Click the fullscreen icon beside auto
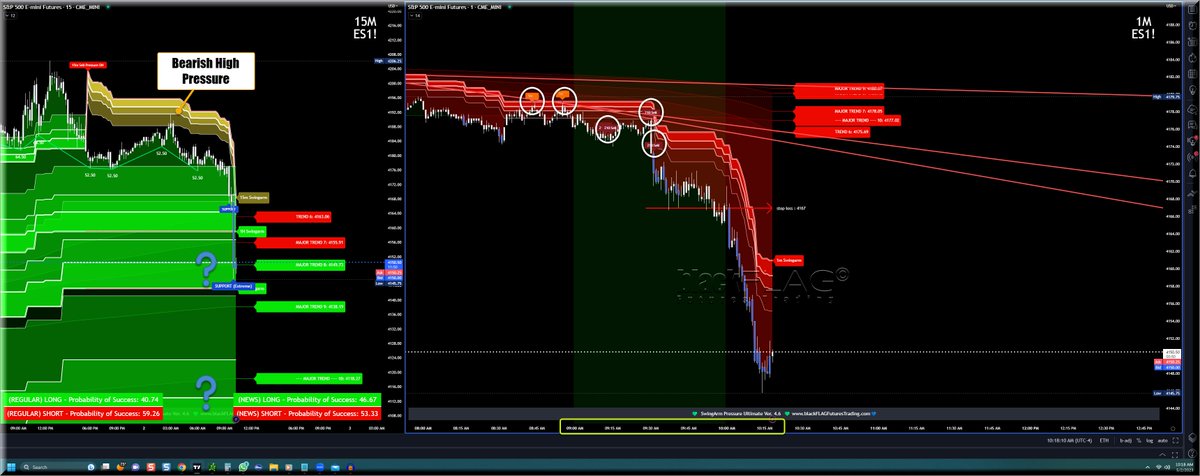This screenshot has height=476, width=1200. (1175, 441)
